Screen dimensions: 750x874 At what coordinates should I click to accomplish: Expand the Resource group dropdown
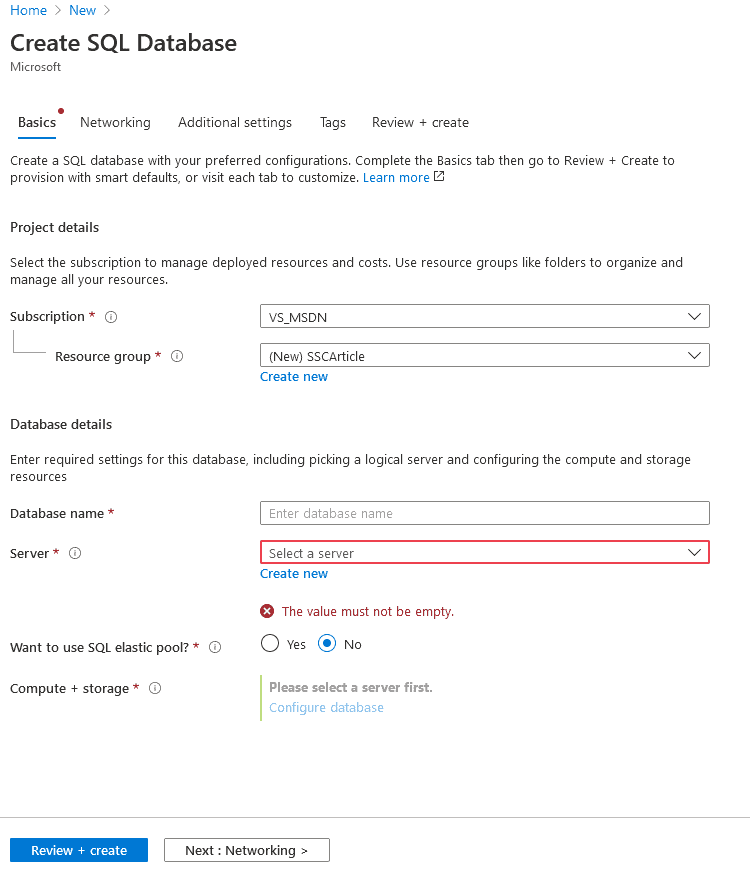pos(484,356)
